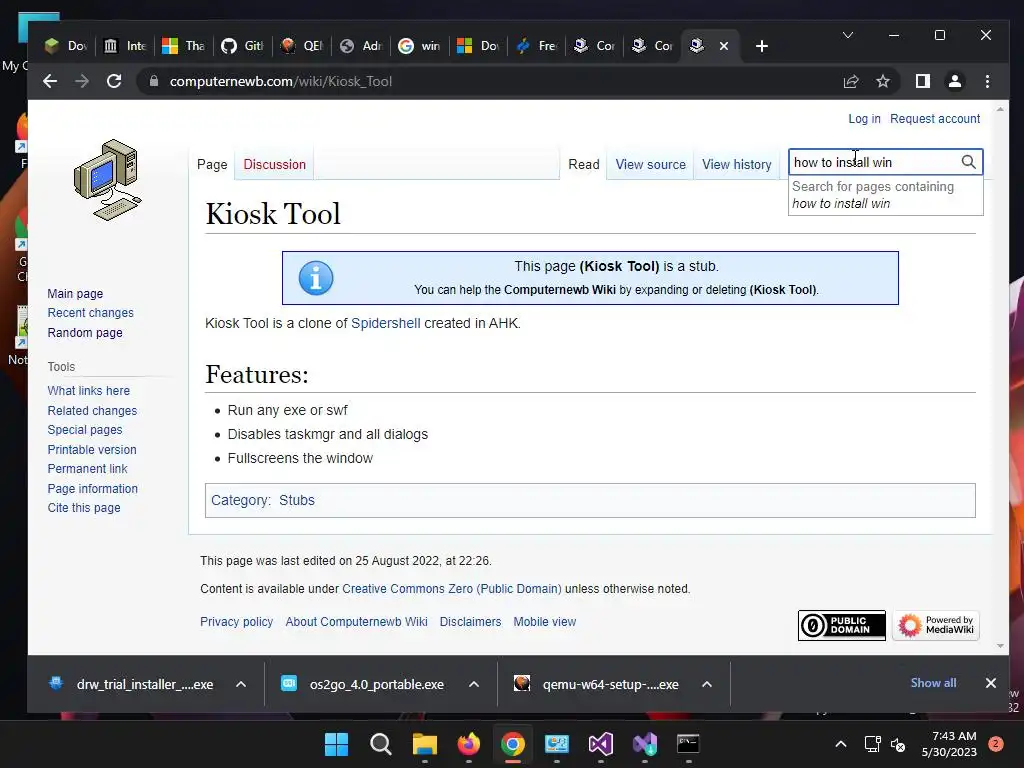1024x768 pixels.
Task: Open File Explorer from taskbar
Action: (x=424, y=744)
